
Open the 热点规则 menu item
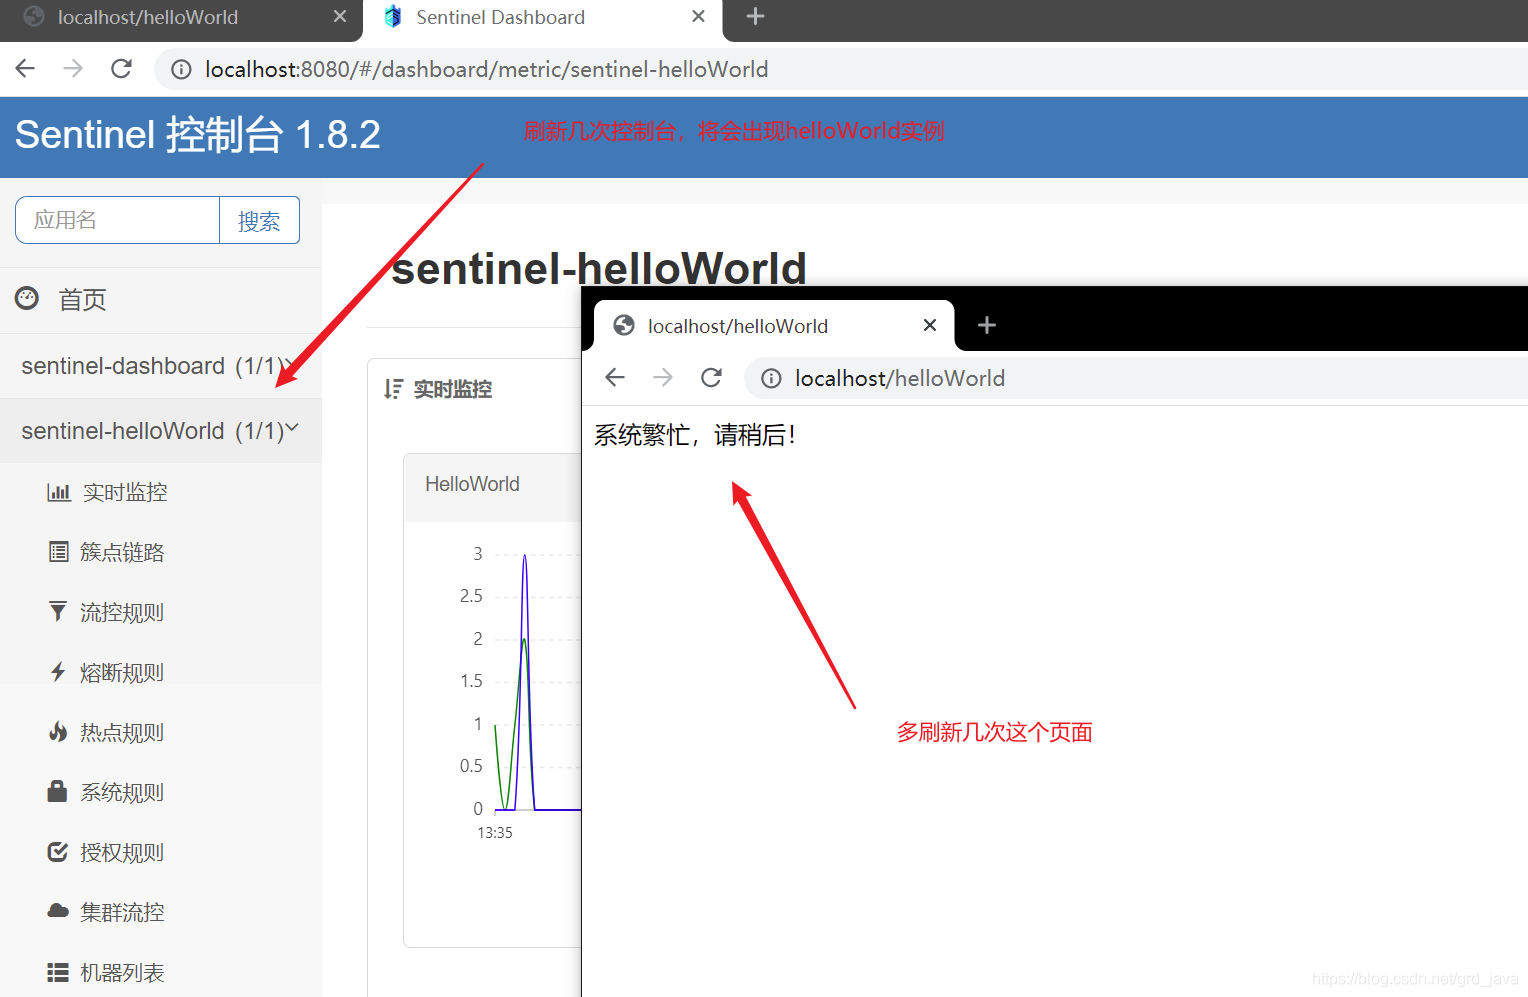pyautogui.click(x=122, y=732)
